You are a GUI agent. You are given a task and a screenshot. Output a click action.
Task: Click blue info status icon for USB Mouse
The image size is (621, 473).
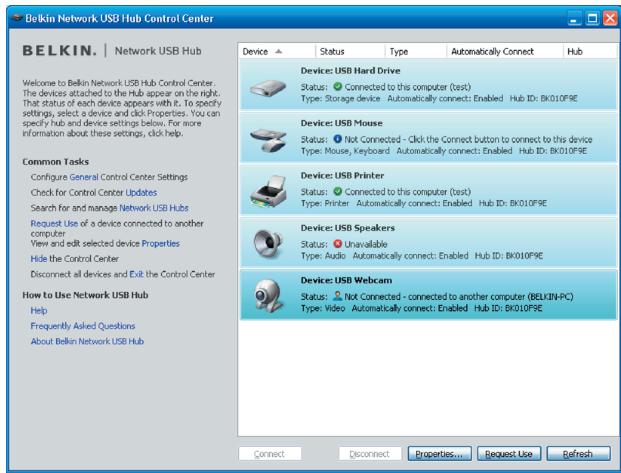(x=337, y=139)
